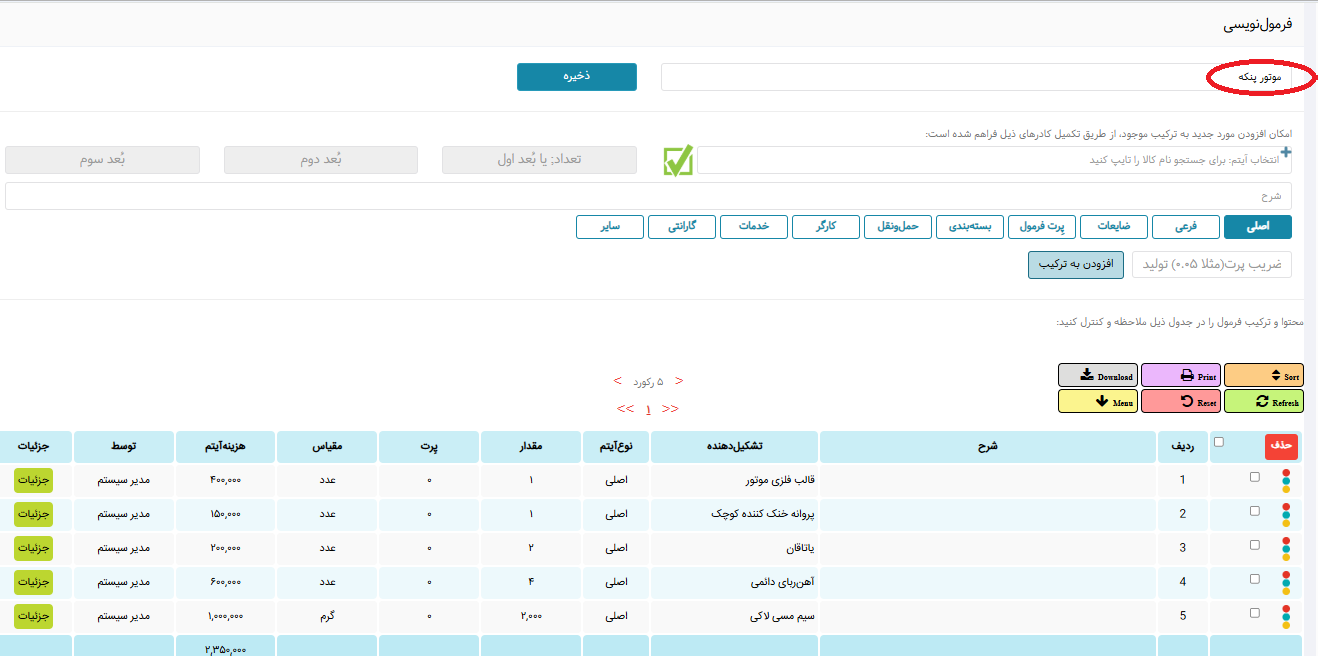Click the red حذف delete button
The image size is (1318, 656).
pyautogui.click(x=1281, y=447)
